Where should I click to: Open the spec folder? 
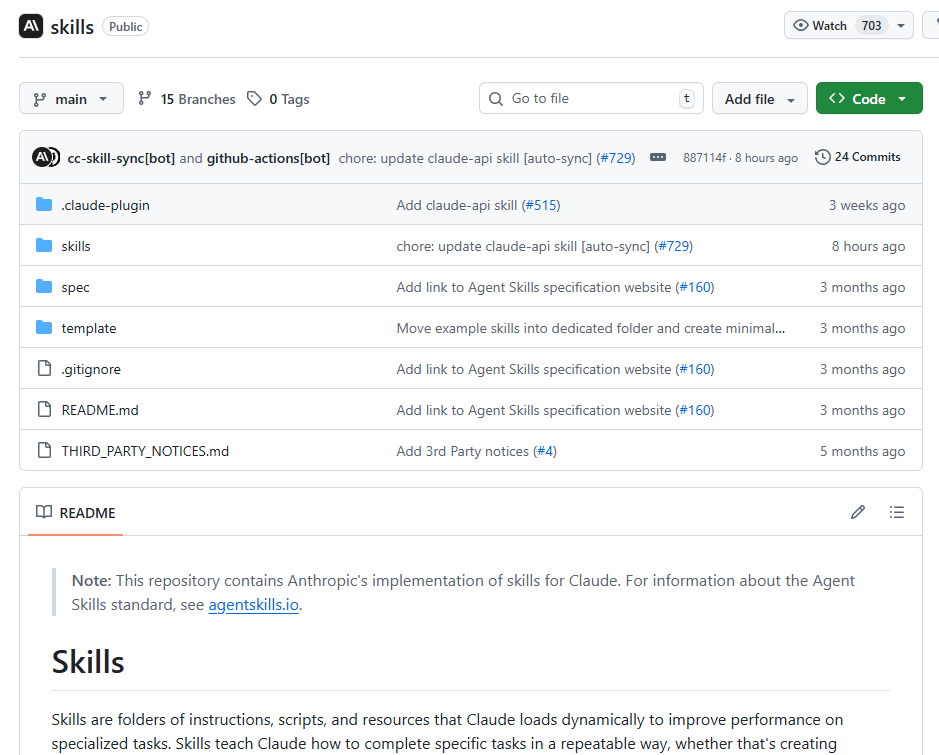point(75,287)
